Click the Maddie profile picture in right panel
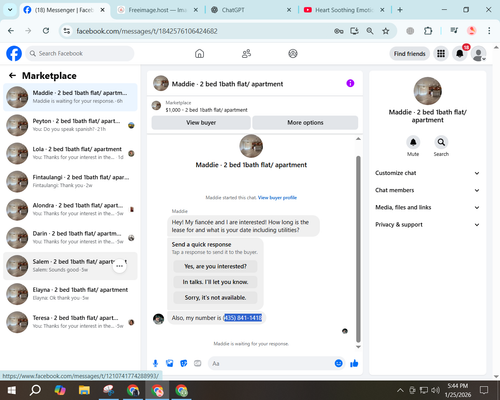 [428, 91]
